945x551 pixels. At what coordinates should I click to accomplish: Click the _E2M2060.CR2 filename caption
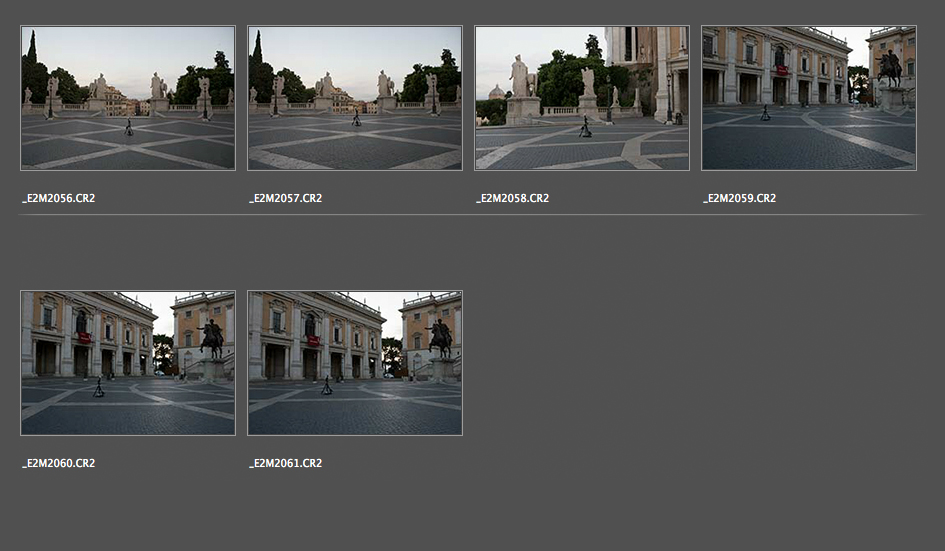[x=59, y=463]
